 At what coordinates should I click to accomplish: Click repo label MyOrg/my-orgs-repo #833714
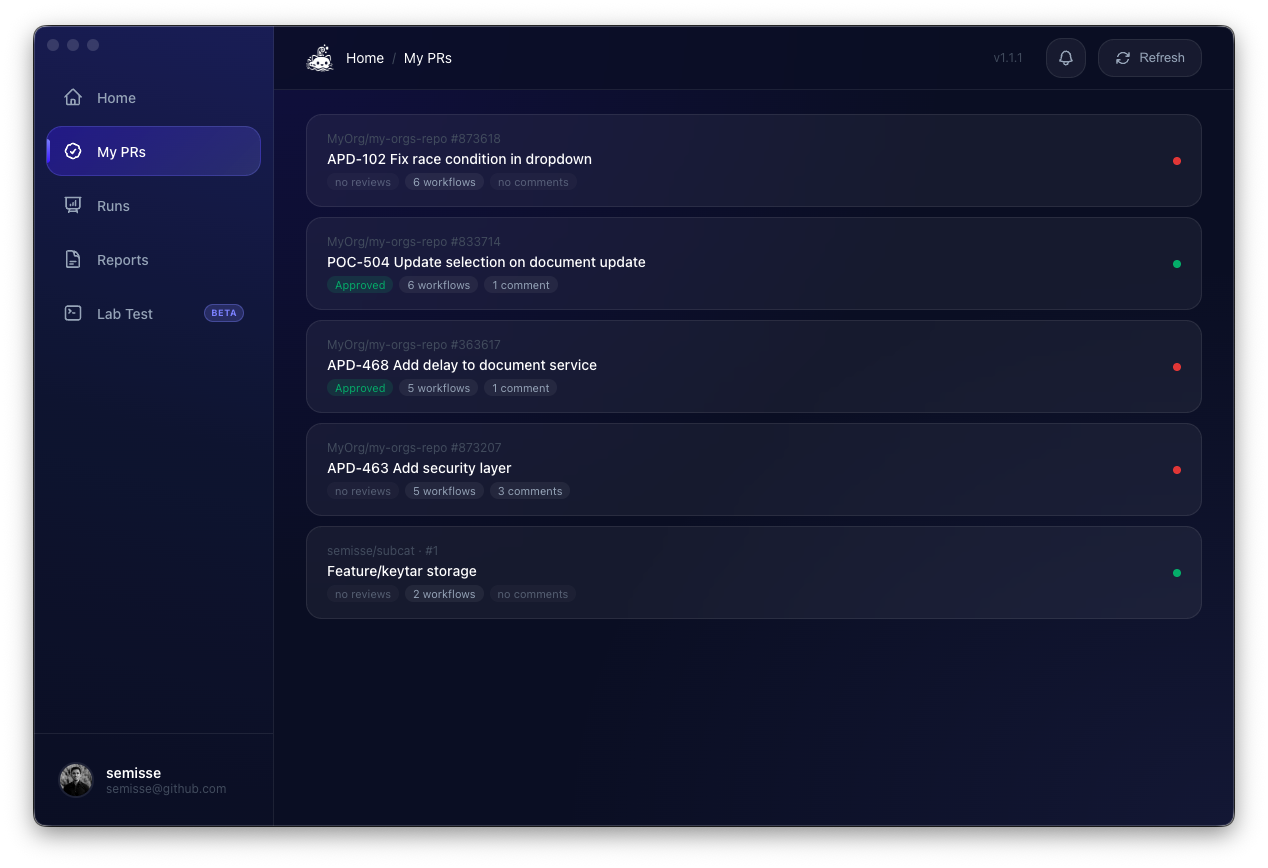click(x=414, y=242)
